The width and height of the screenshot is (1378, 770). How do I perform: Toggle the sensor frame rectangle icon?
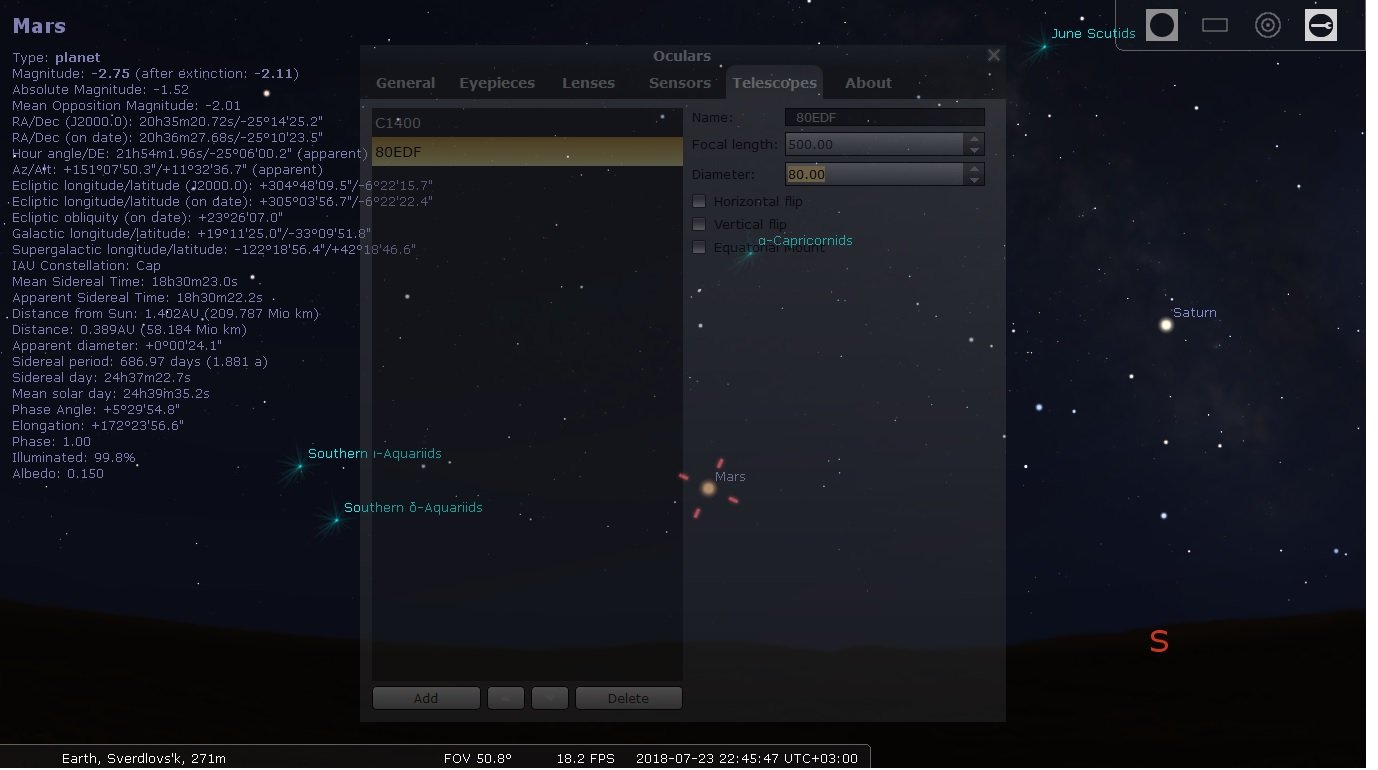point(1215,25)
